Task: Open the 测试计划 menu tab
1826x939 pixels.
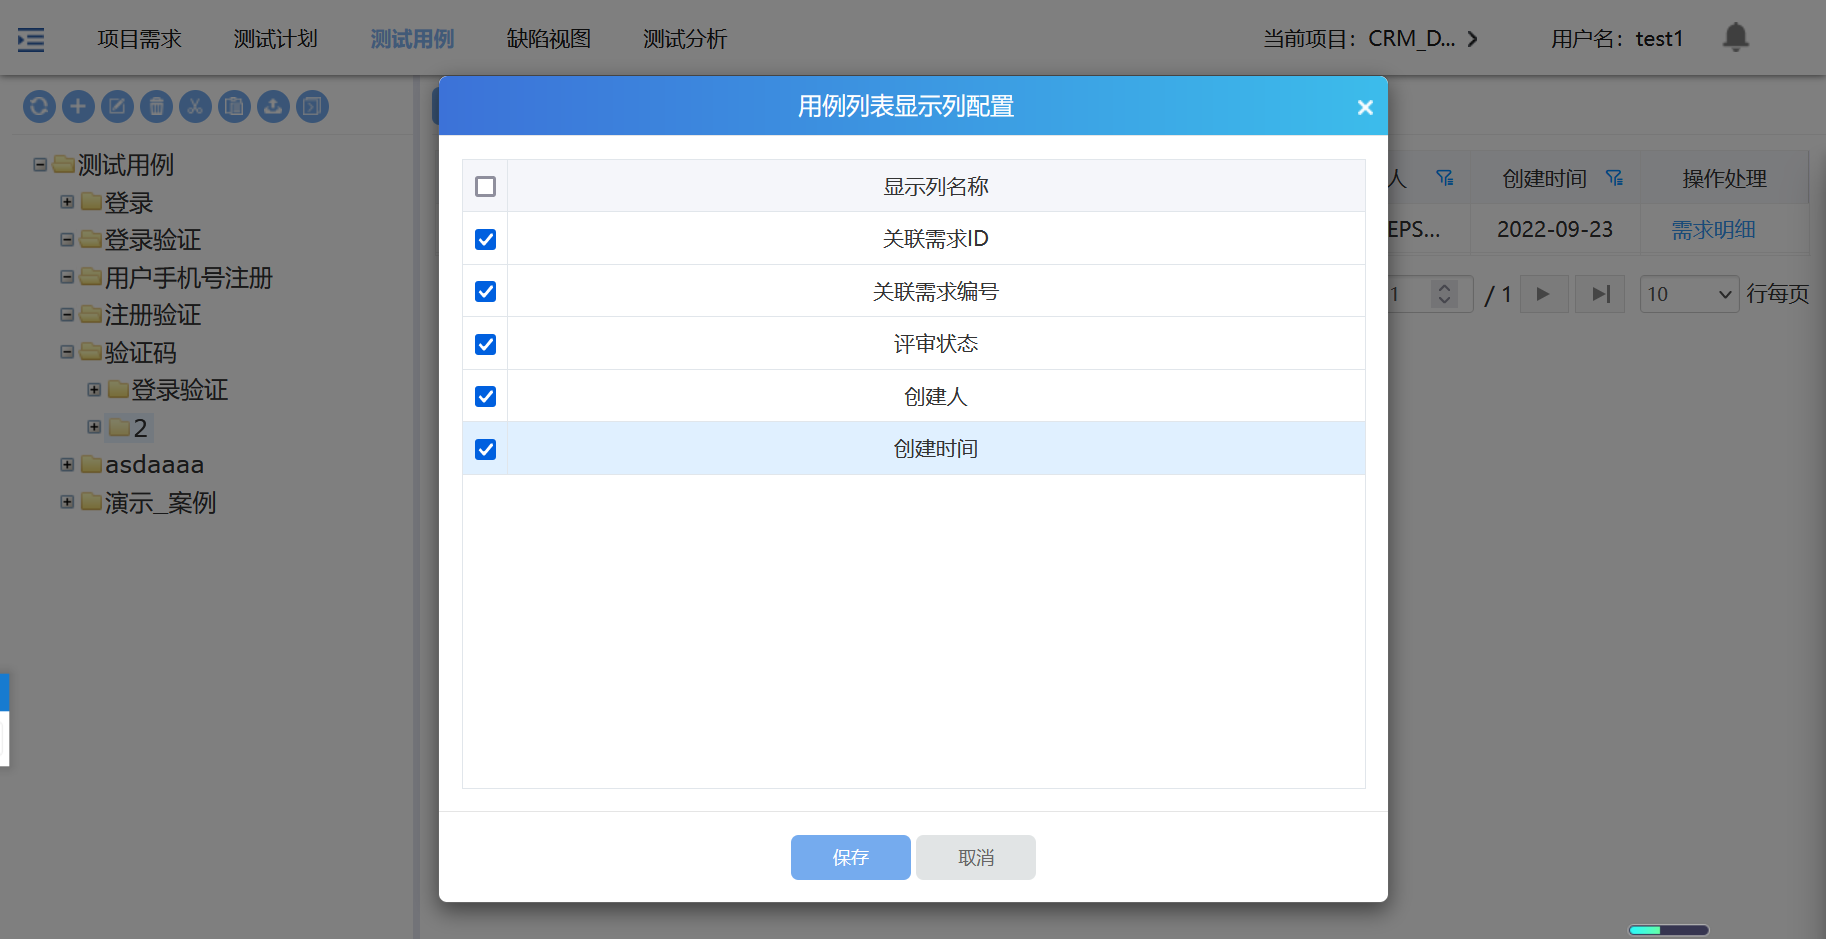Action: pyautogui.click(x=275, y=39)
